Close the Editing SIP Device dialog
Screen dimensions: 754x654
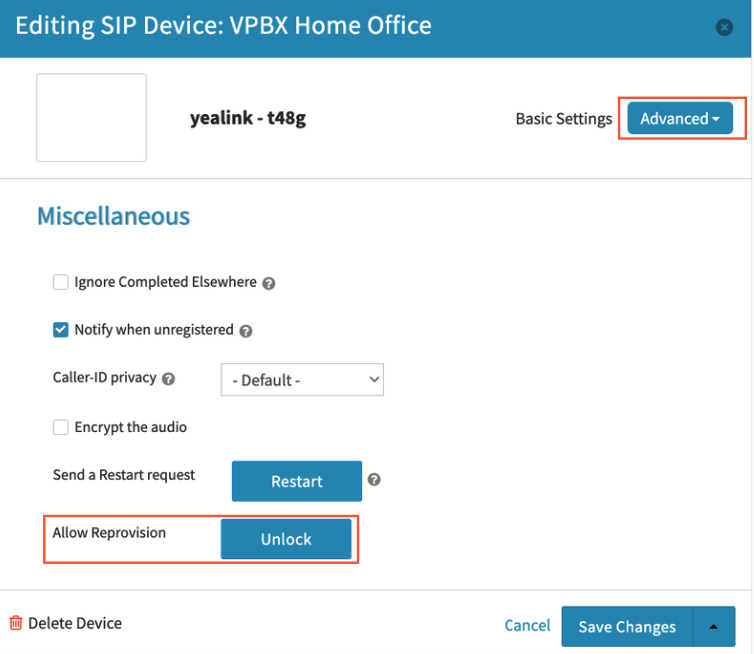point(724,27)
